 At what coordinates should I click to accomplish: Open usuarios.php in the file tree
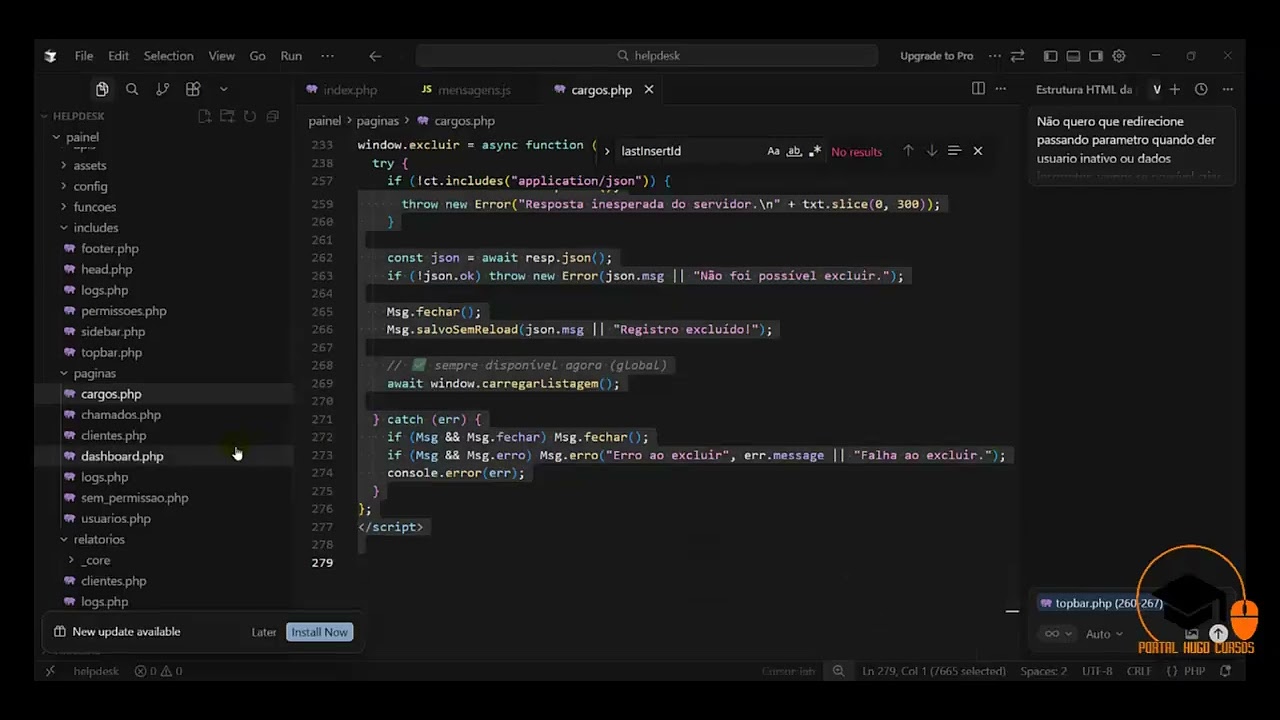[x=116, y=518]
